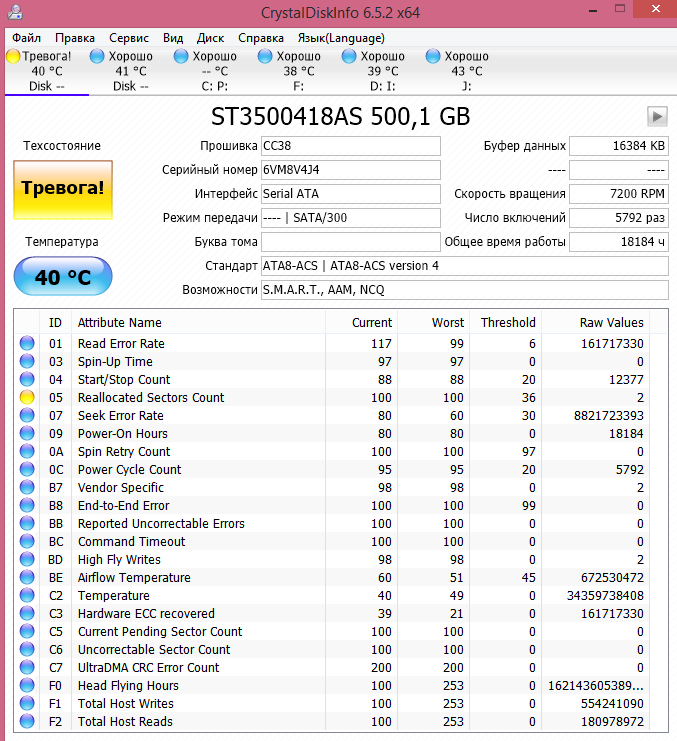Click status icon for UltraDMA CRC Error Count

point(27,667)
